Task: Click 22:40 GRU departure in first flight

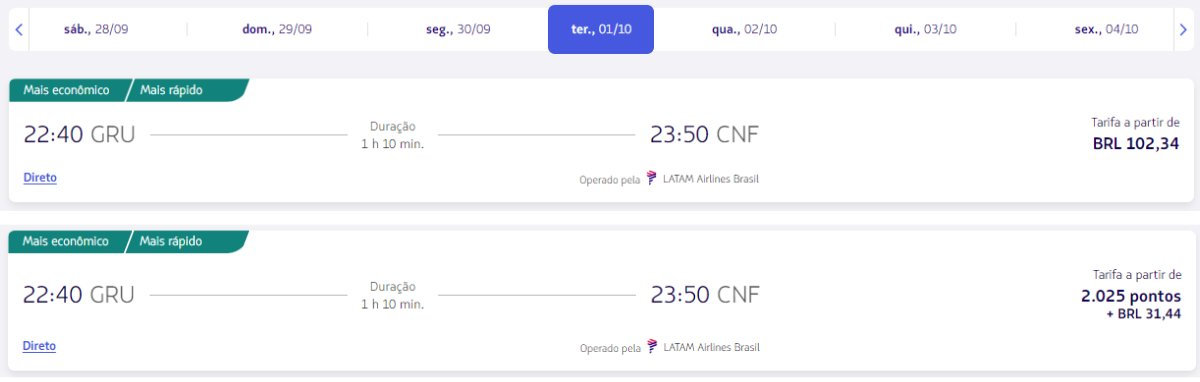Action: (79, 134)
